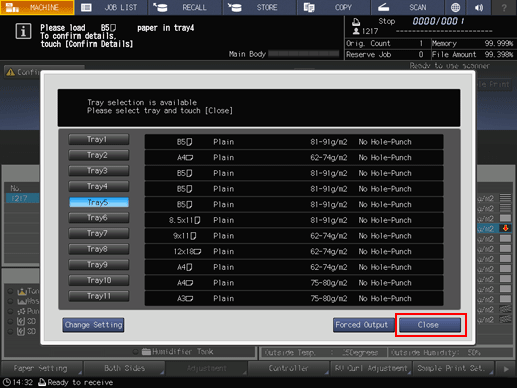
Task: Open the MACHINE tab
Action: coord(37,7)
